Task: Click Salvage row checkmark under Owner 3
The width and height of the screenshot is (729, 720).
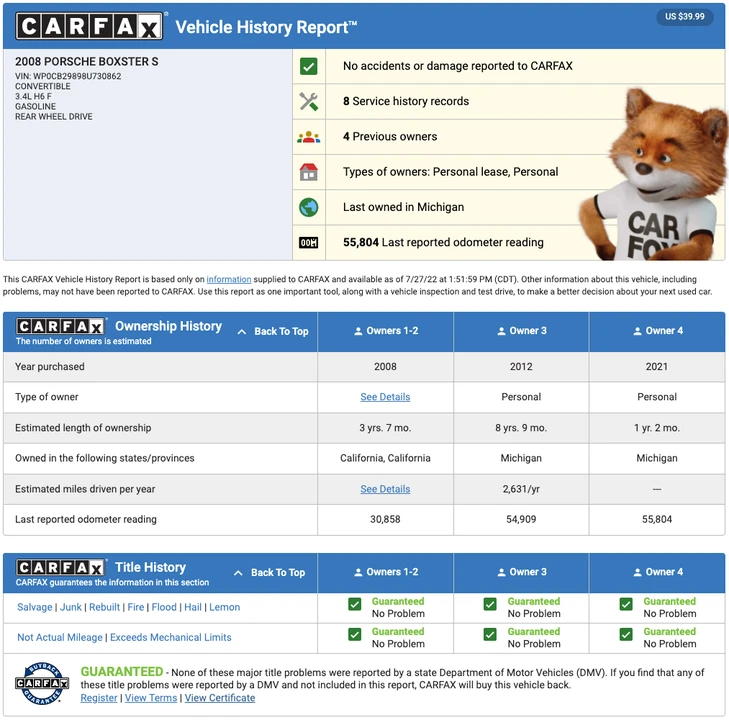Action: click(x=490, y=604)
